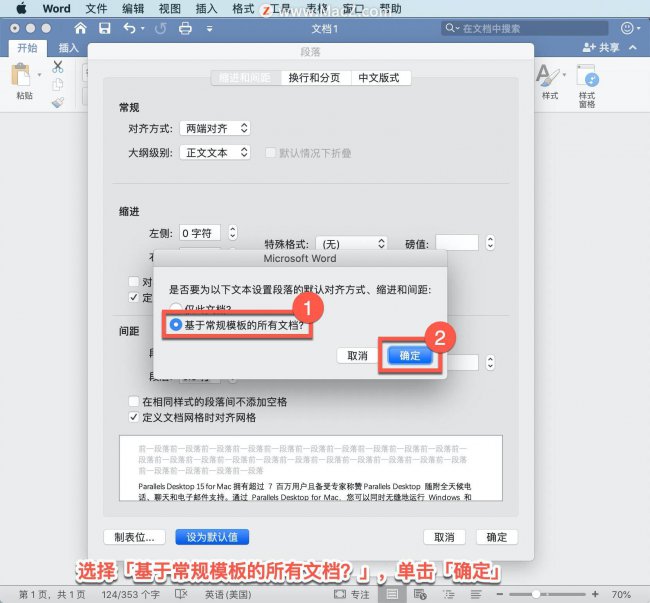Viewport: 650px width, 603px height.
Task: Open 大纲级别 dropdown showing 正文文本
Action: (215, 153)
